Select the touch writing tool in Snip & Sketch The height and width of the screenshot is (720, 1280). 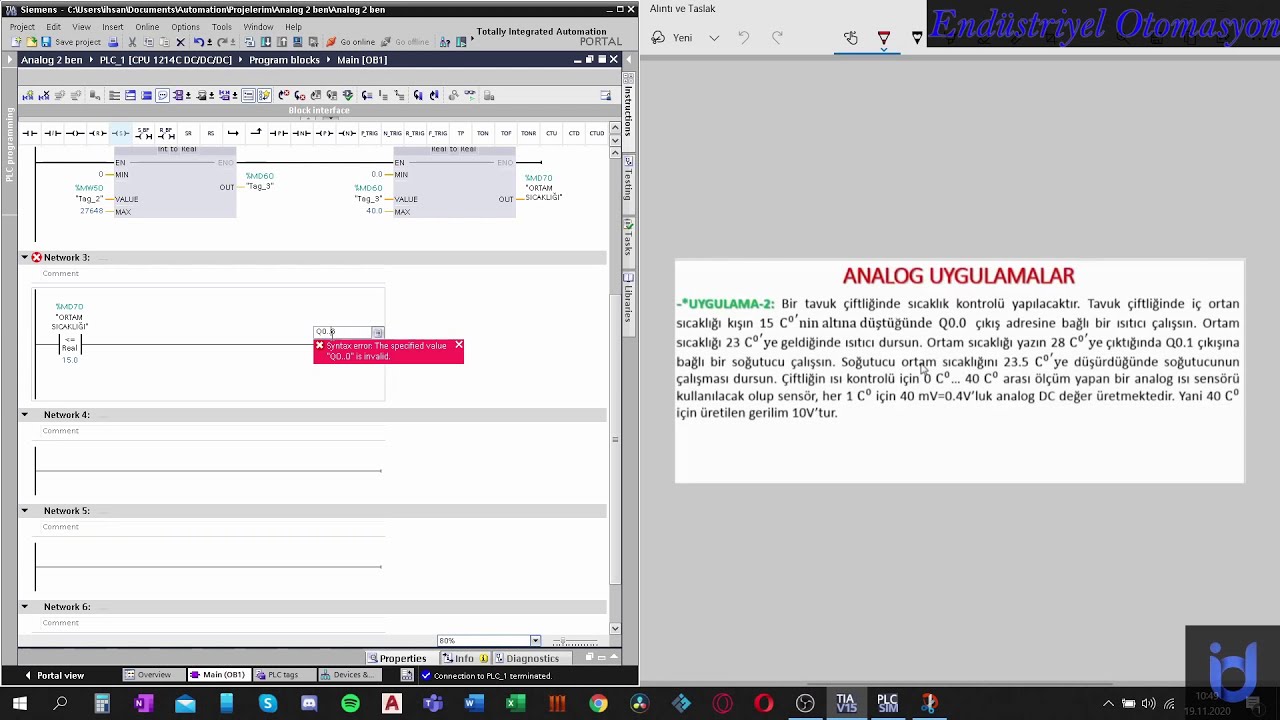(850, 38)
